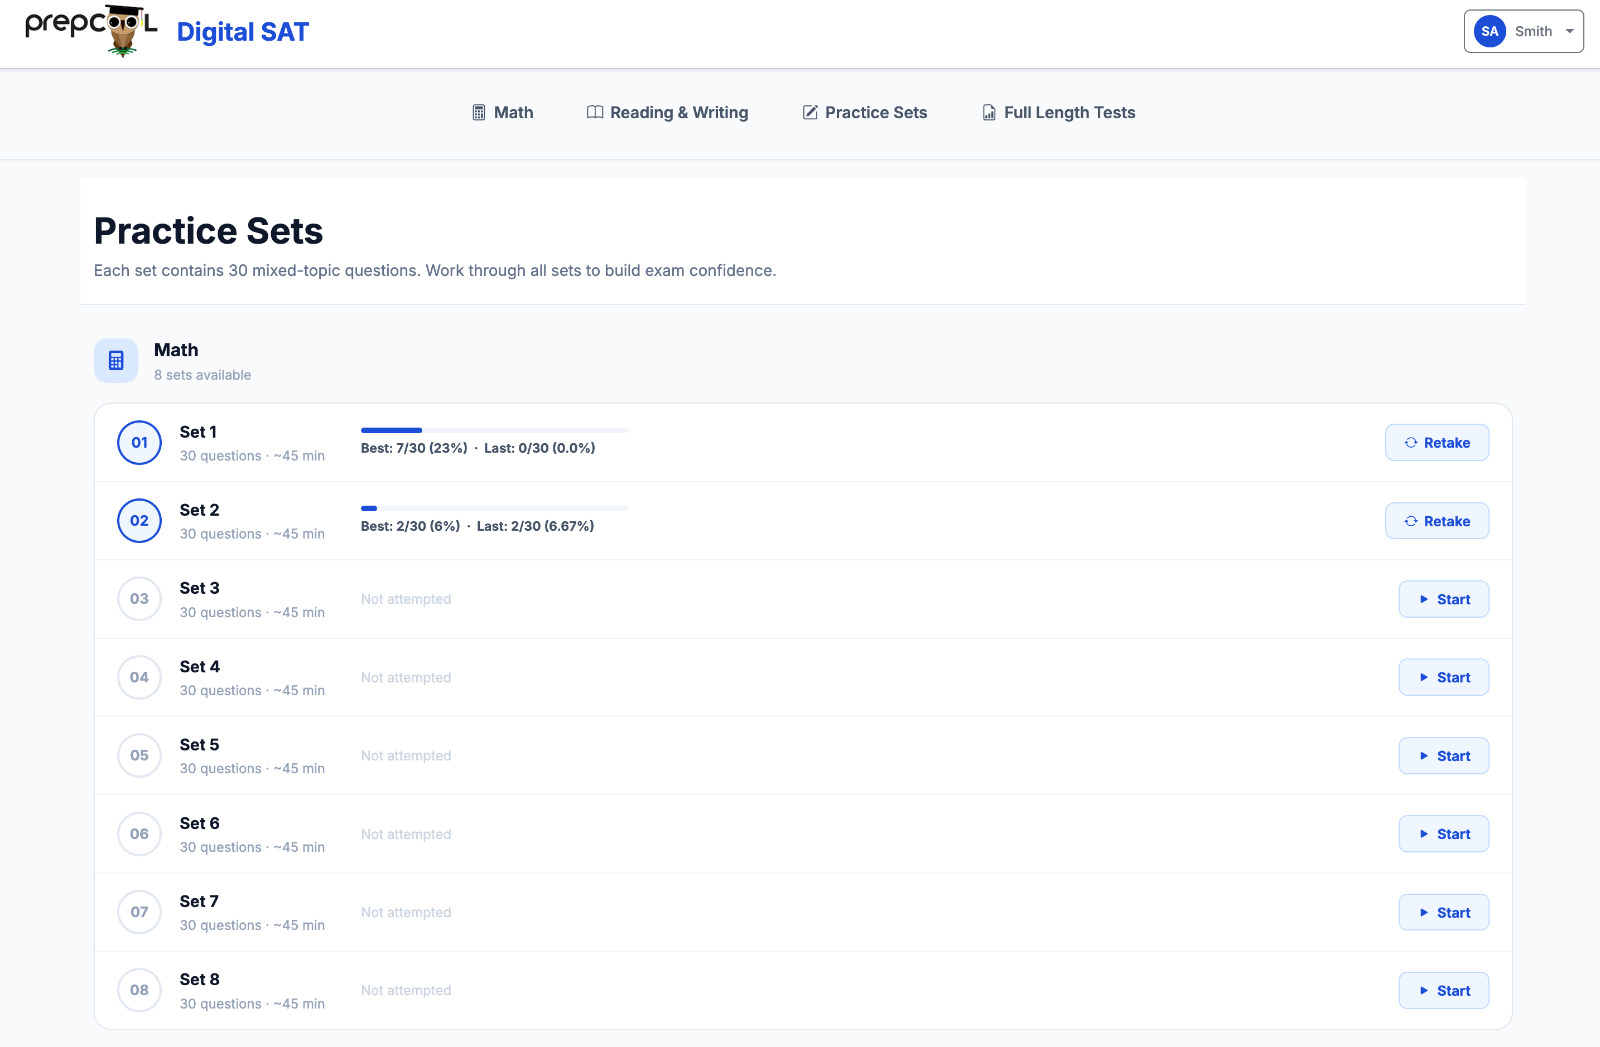Click the document icon next to Full Length Tests
The image size is (1600, 1047).
[989, 113]
